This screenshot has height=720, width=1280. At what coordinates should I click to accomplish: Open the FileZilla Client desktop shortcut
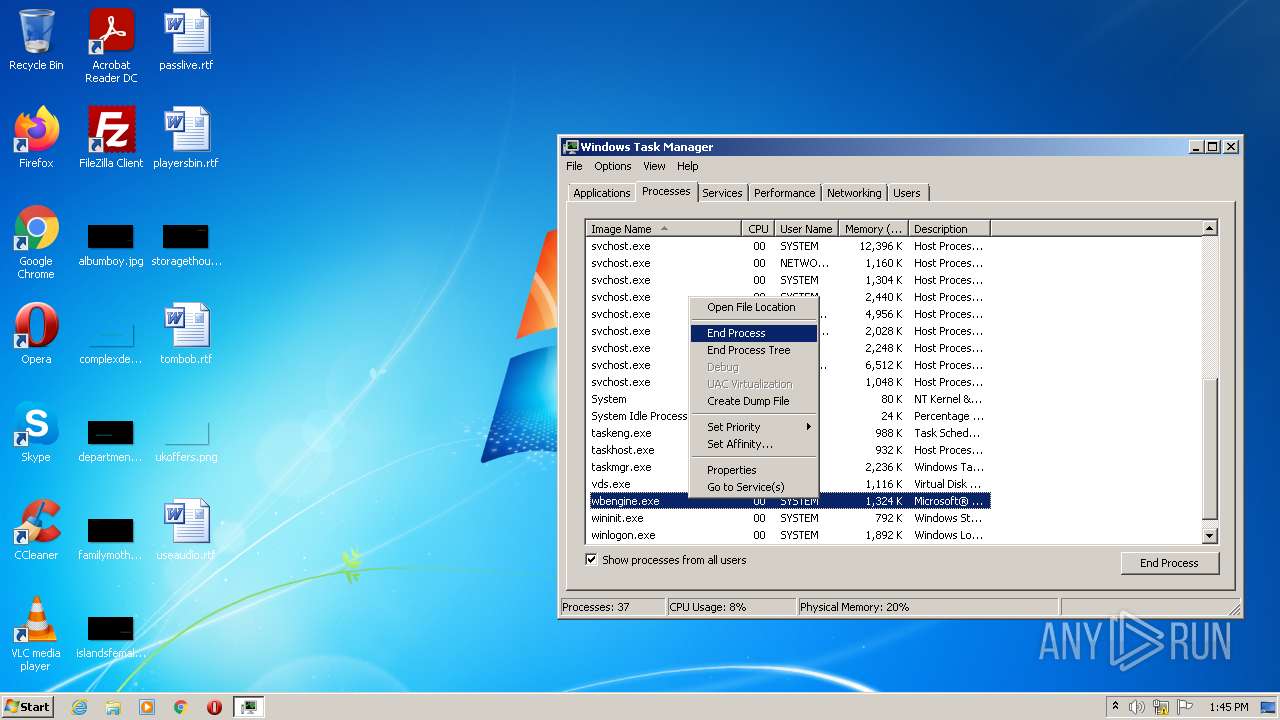[111, 138]
